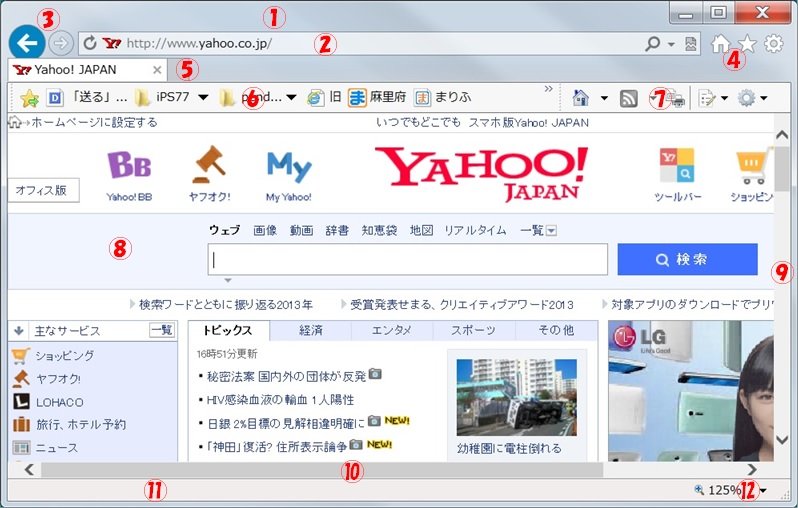Viewport: 798px width, 508px height.
Task: Expand Page menu dropdown arrow
Action: [x=724, y=98]
